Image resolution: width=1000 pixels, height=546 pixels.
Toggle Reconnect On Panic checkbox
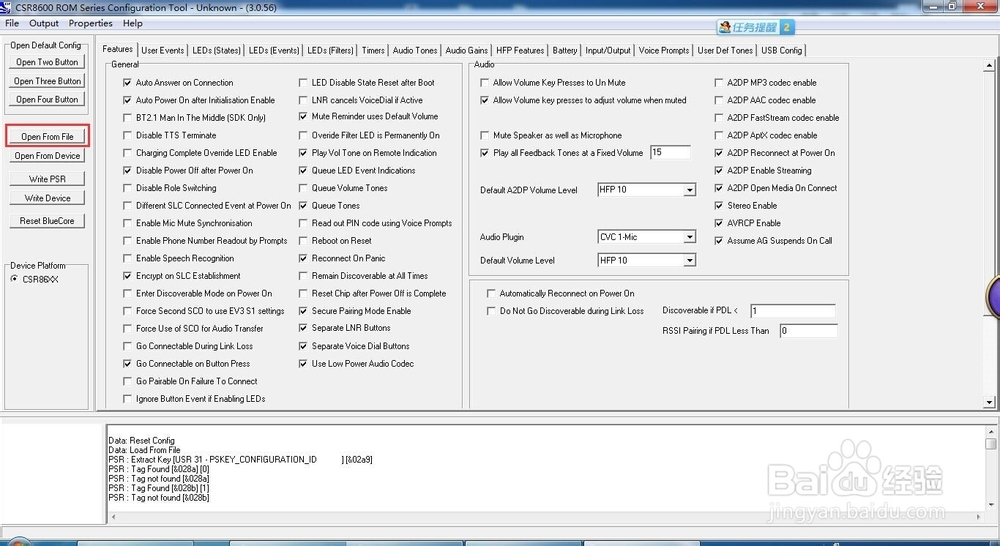pos(303,258)
